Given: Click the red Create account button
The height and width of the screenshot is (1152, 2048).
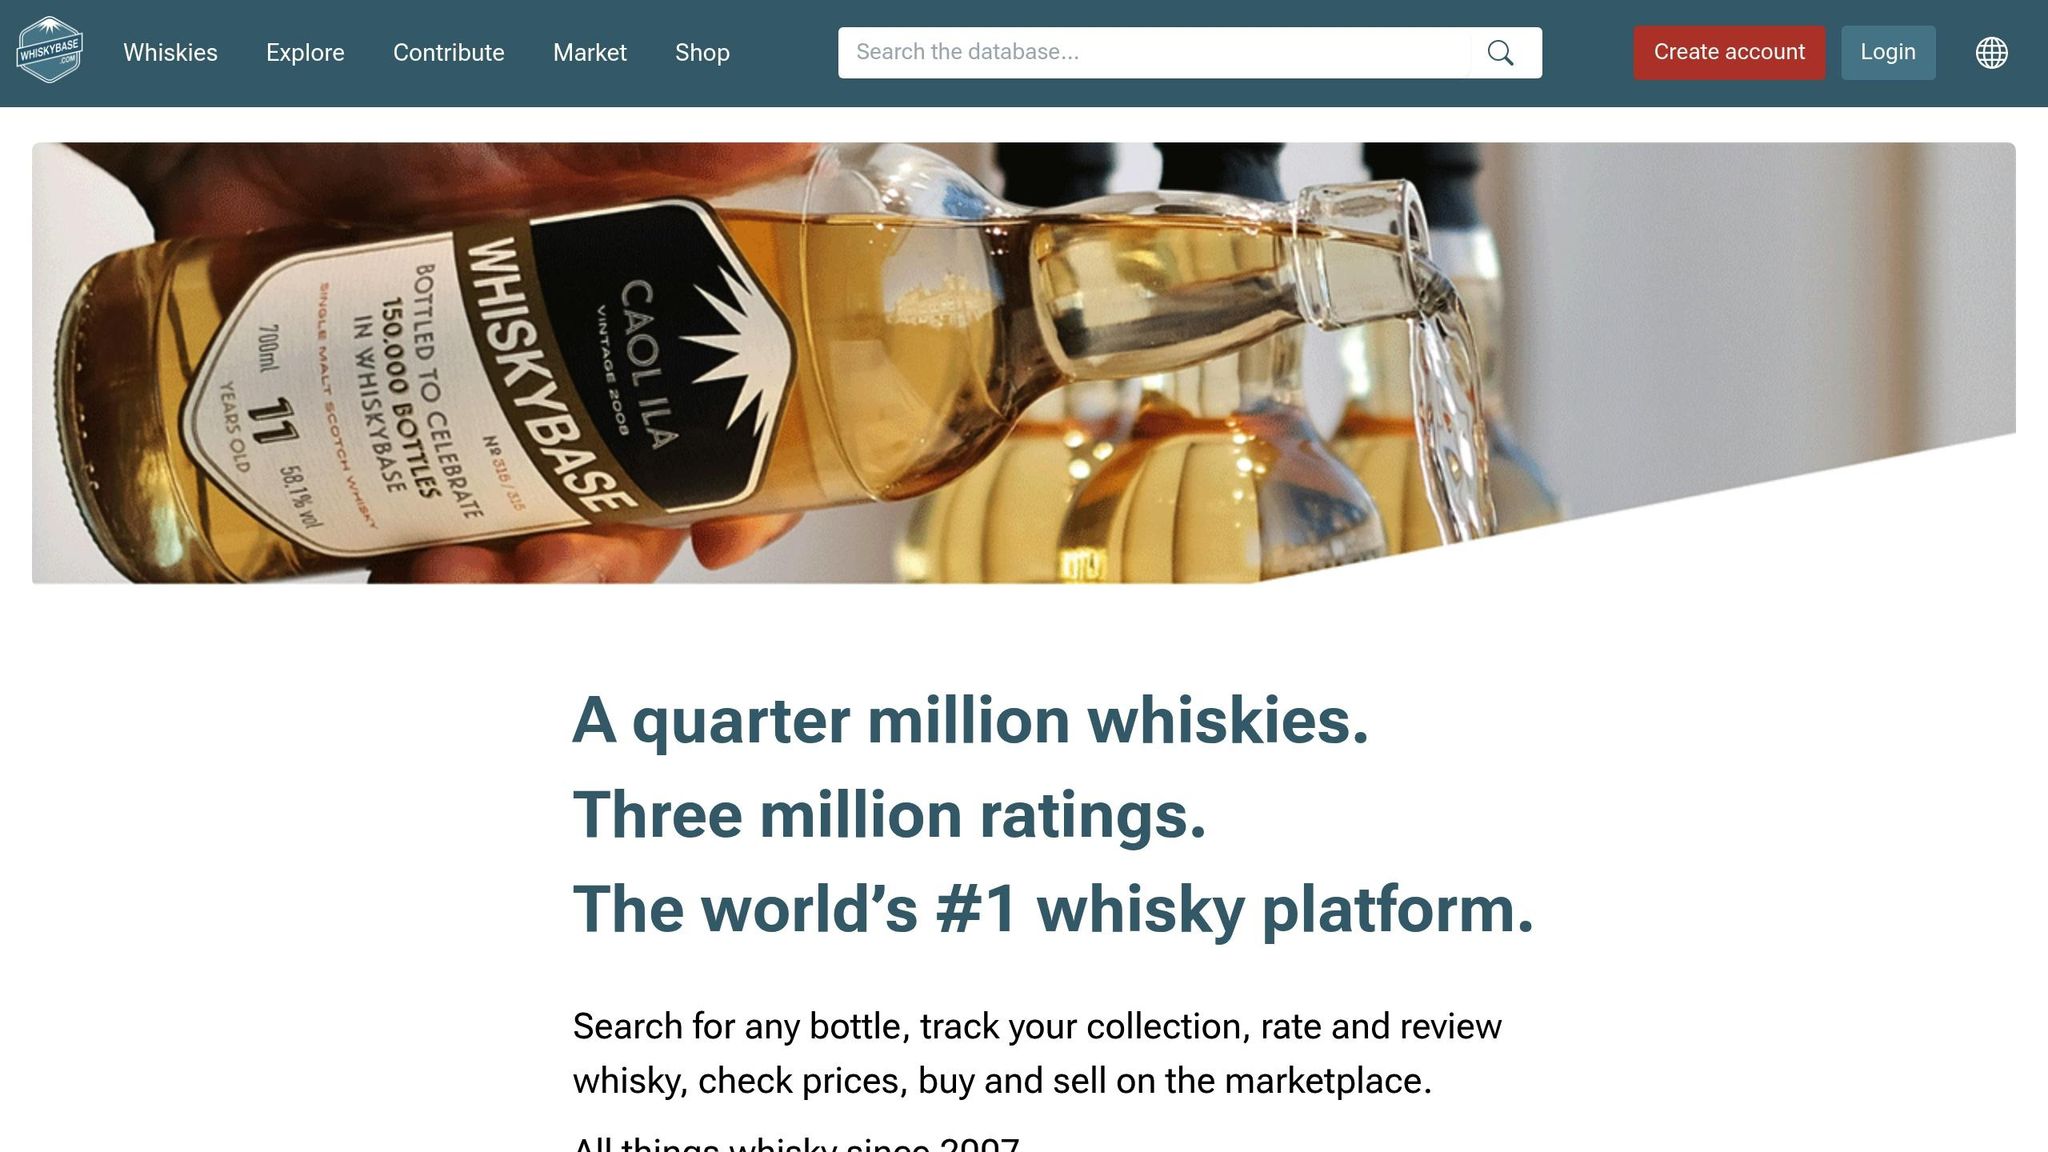Looking at the screenshot, I should tap(1729, 52).
